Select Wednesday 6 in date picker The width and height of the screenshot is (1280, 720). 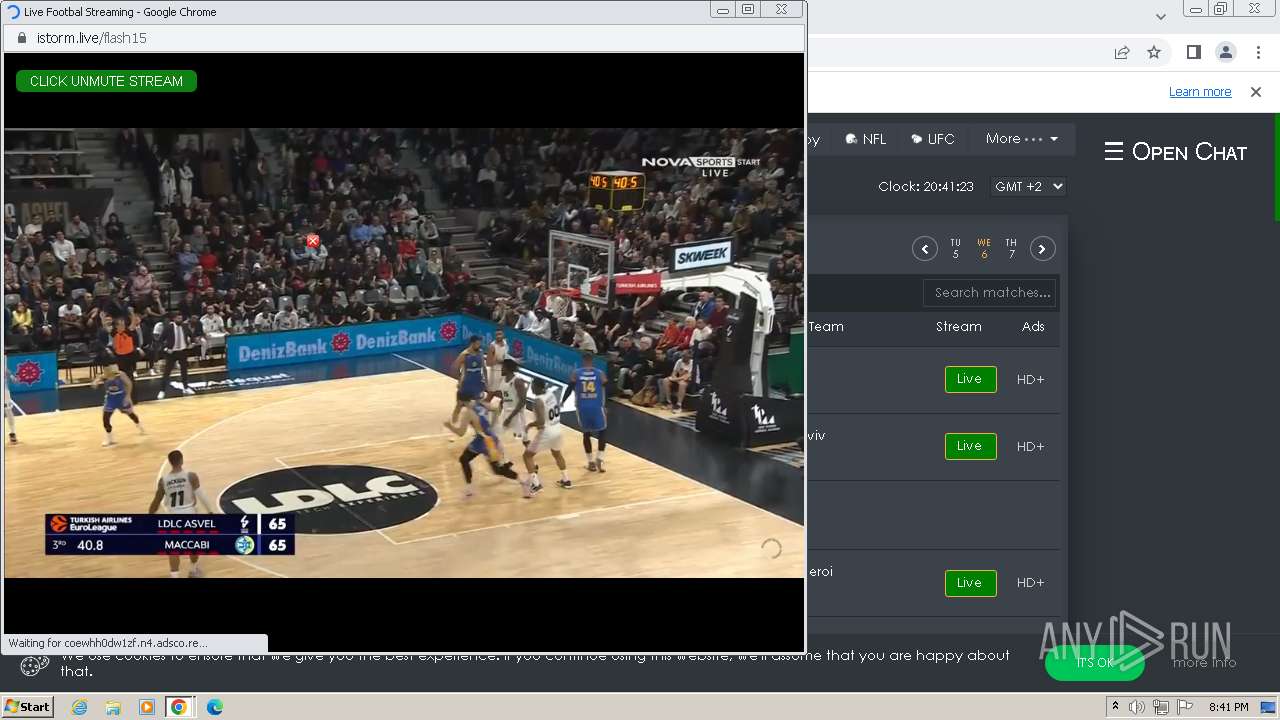[984, 249]
